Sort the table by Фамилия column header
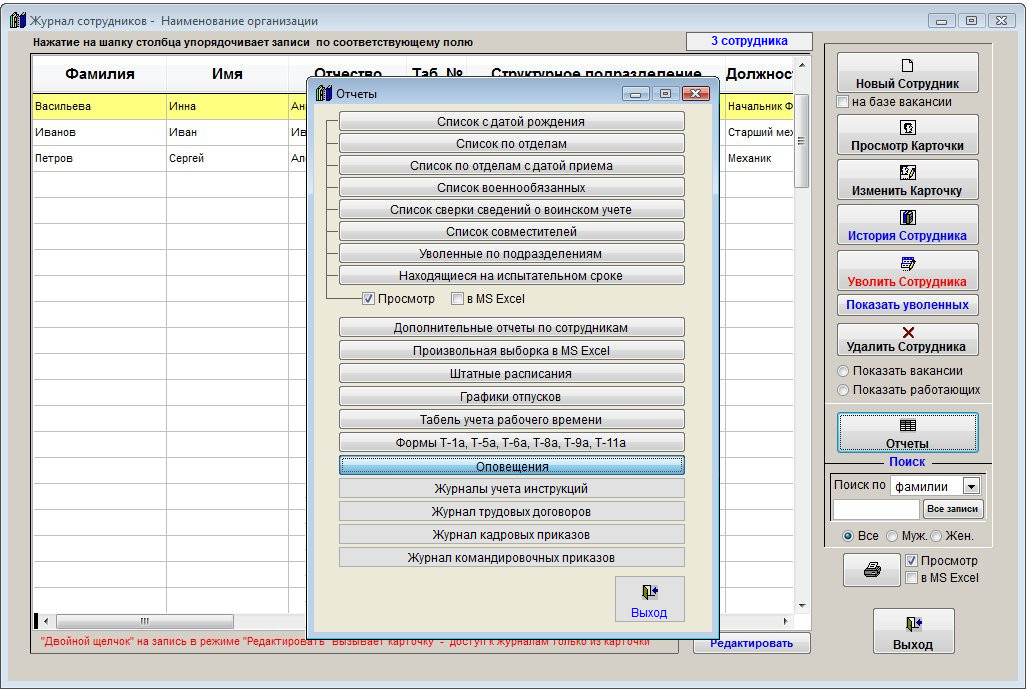Image resolution: width=1029 pixels, height=689 pixels. [x=100, y=74]
